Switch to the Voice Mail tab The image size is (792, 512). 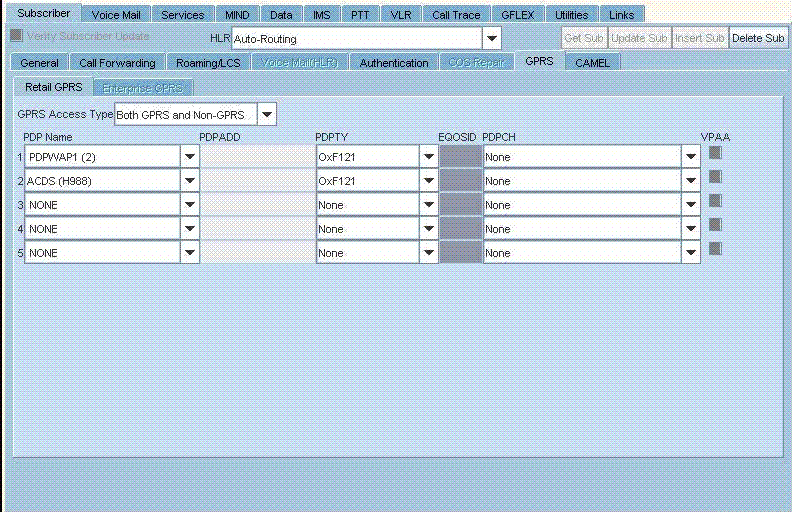tap(116, 15)
